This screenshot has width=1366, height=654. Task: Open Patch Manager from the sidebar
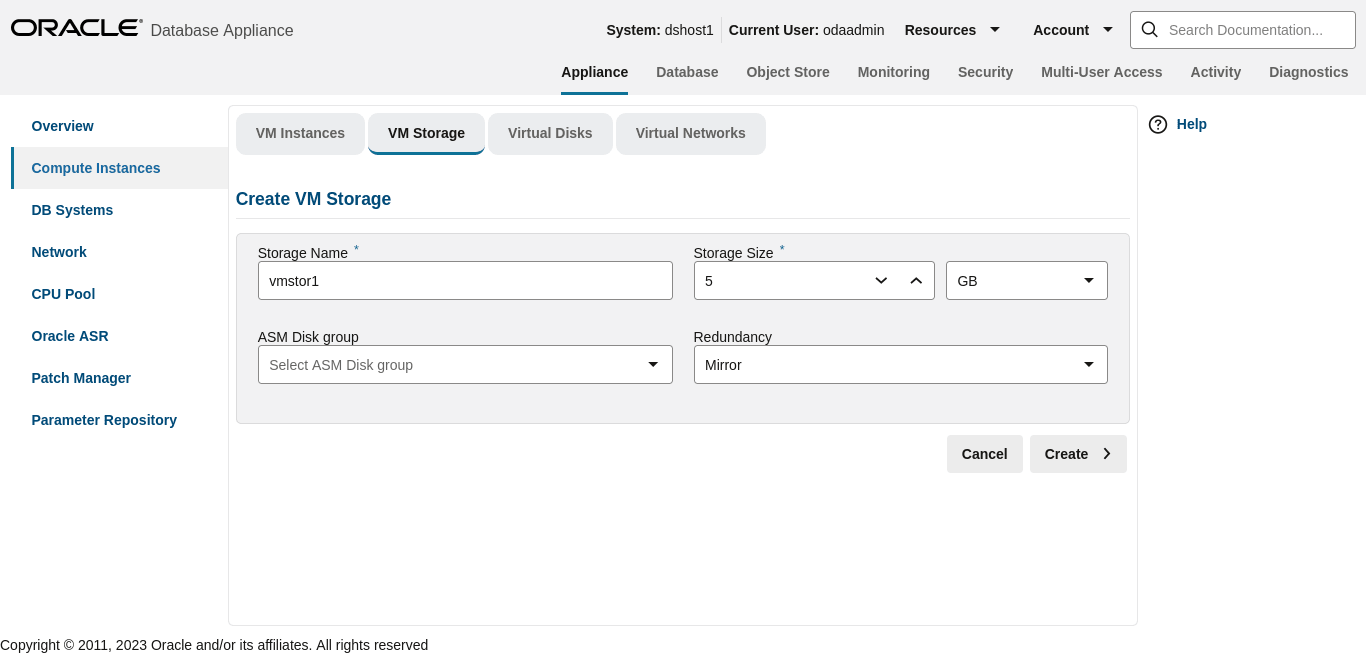(81, 377)
